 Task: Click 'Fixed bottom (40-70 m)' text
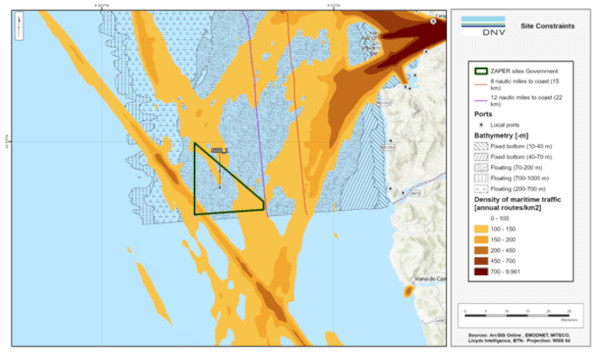pyautogui.click(x=521, y=157)
